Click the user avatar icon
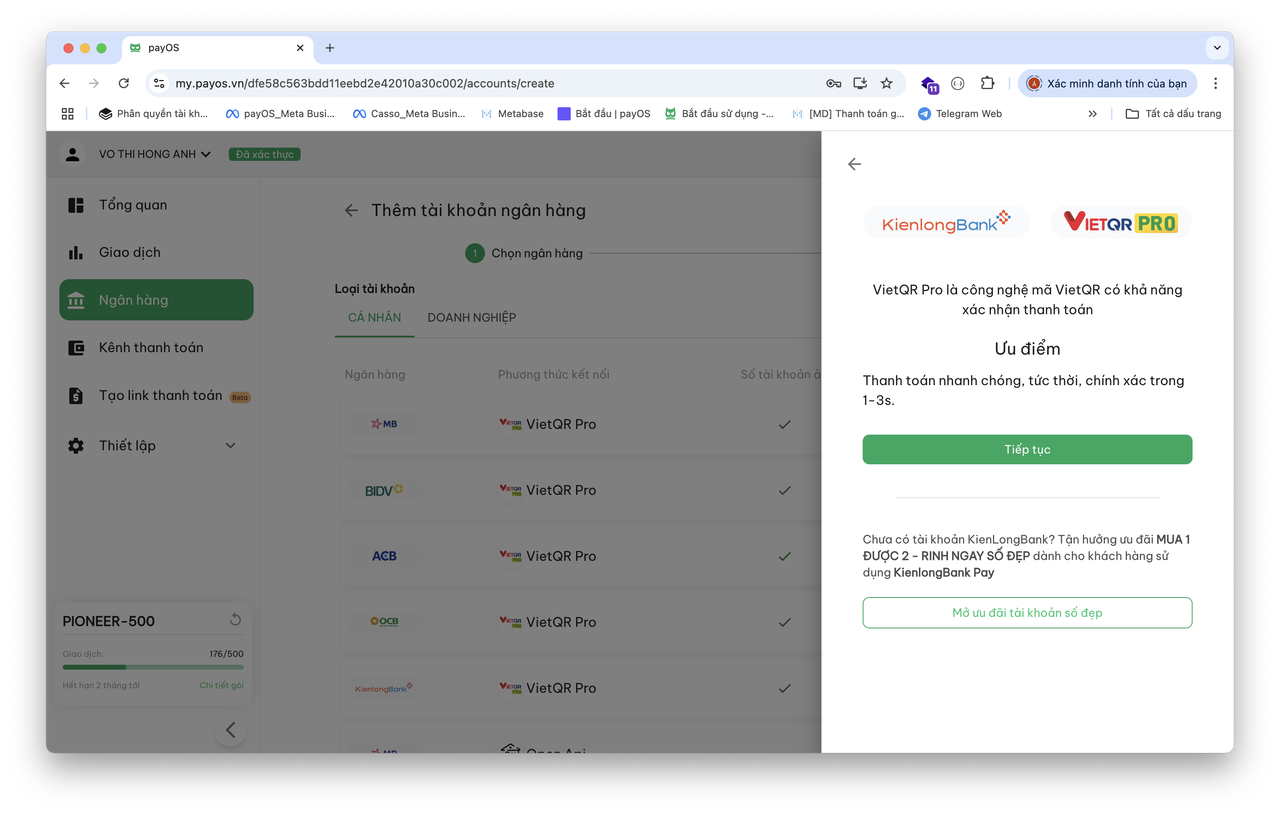1280x814 pixels. pyautogui.click(x=72, y=154)
